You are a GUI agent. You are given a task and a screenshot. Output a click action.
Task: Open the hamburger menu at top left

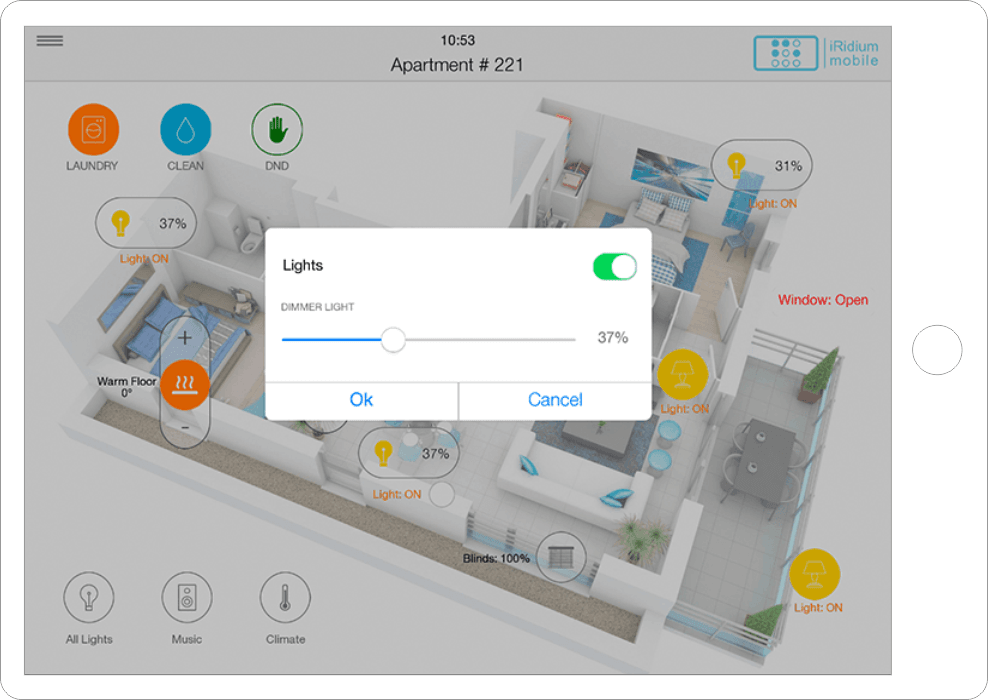coord(50,41)
